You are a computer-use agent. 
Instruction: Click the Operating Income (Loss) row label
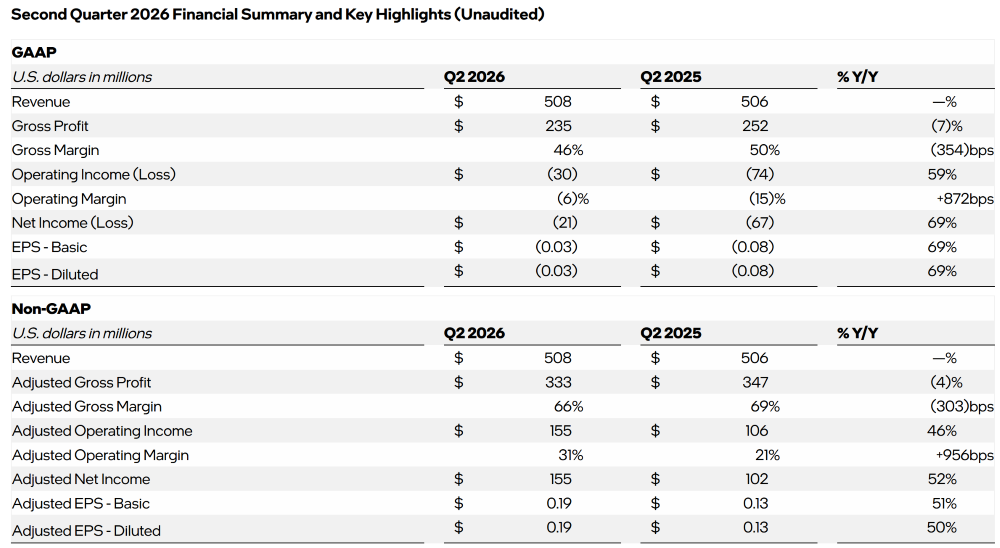click(x=93, y=175)
